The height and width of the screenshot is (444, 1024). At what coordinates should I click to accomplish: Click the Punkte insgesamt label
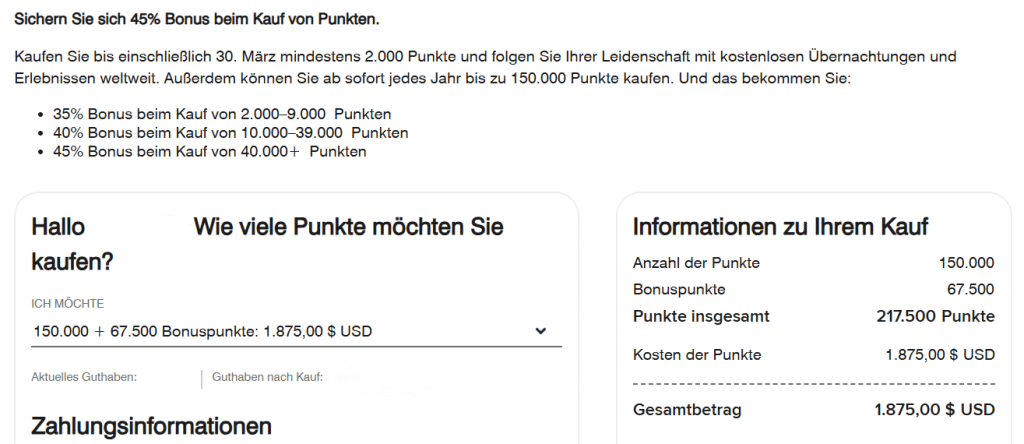[701, 317]
